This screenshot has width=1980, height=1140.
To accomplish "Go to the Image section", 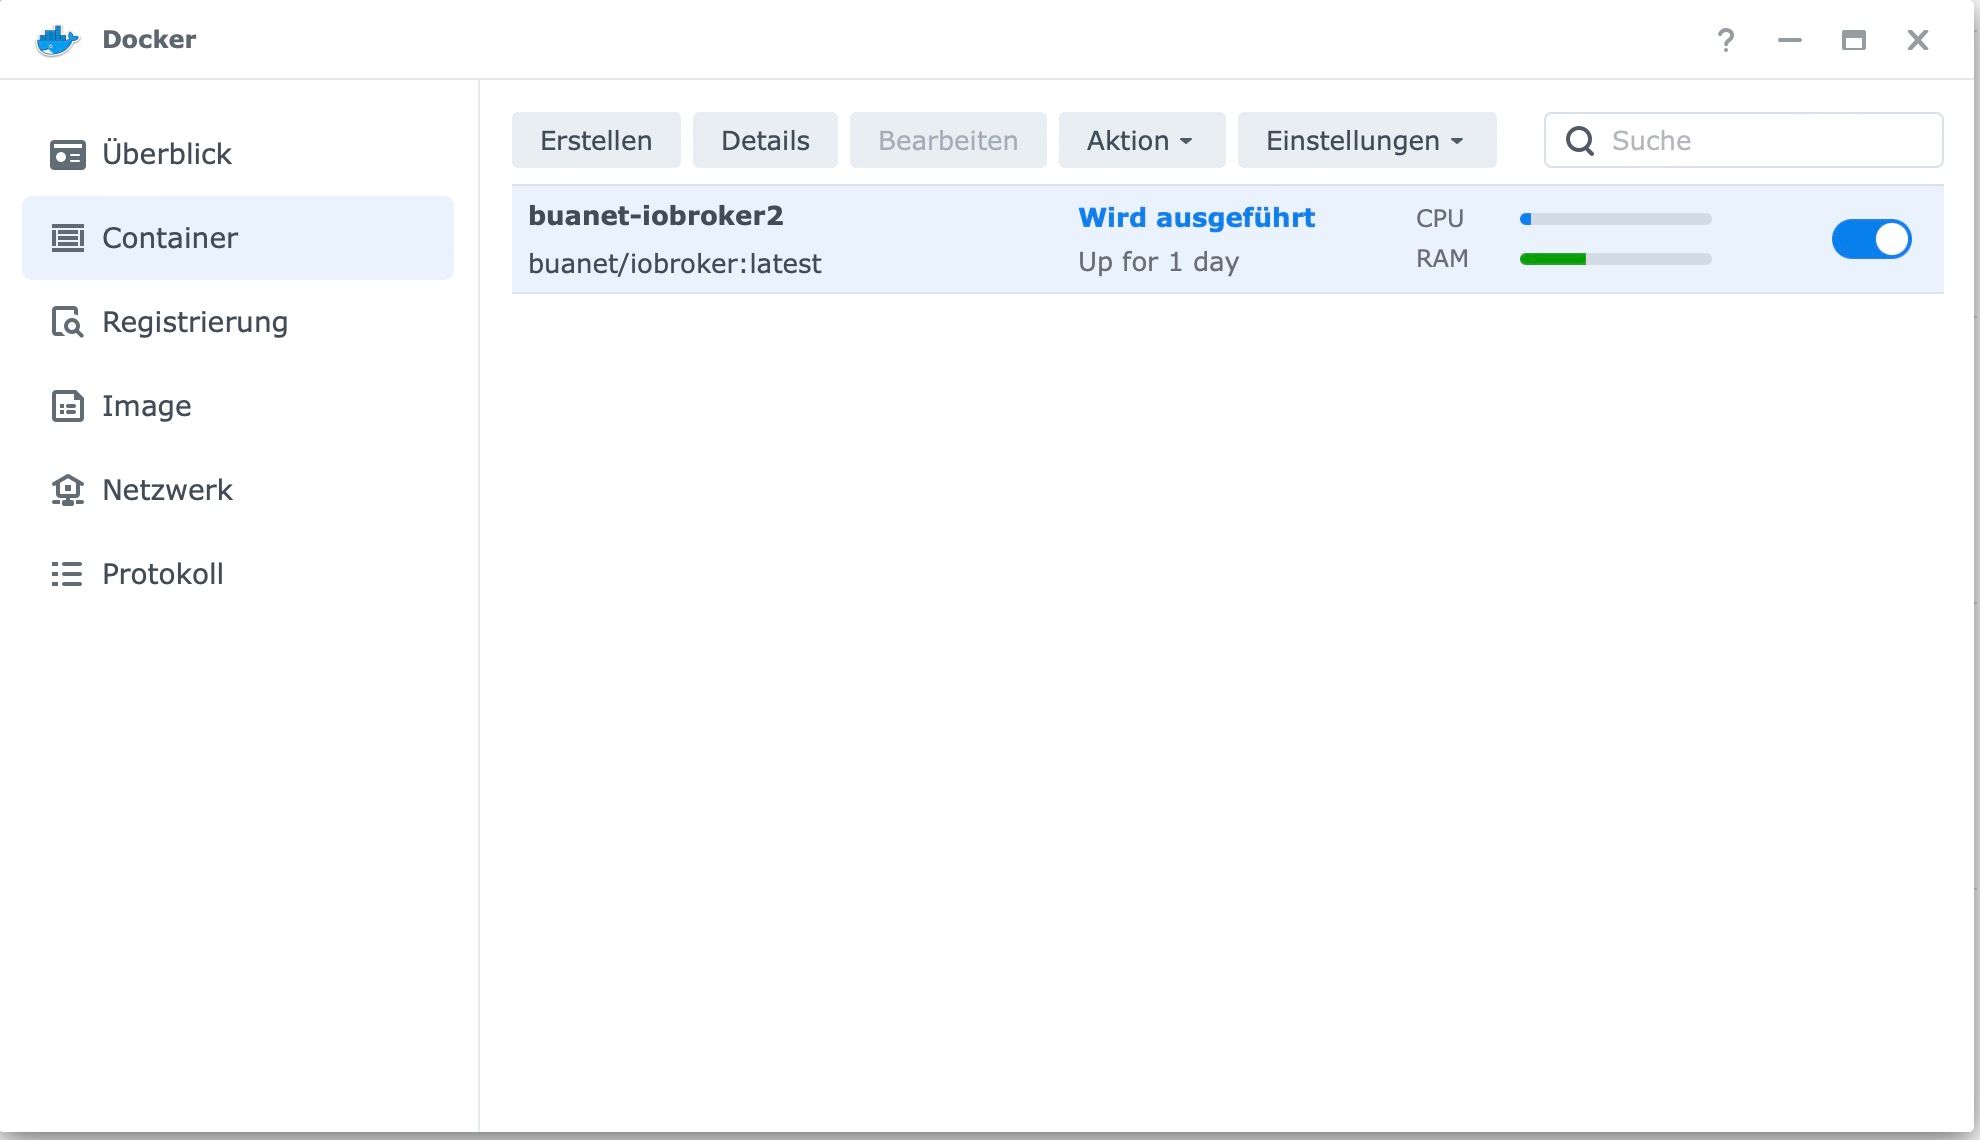I will pyautogui.click(x=146, y=406).
